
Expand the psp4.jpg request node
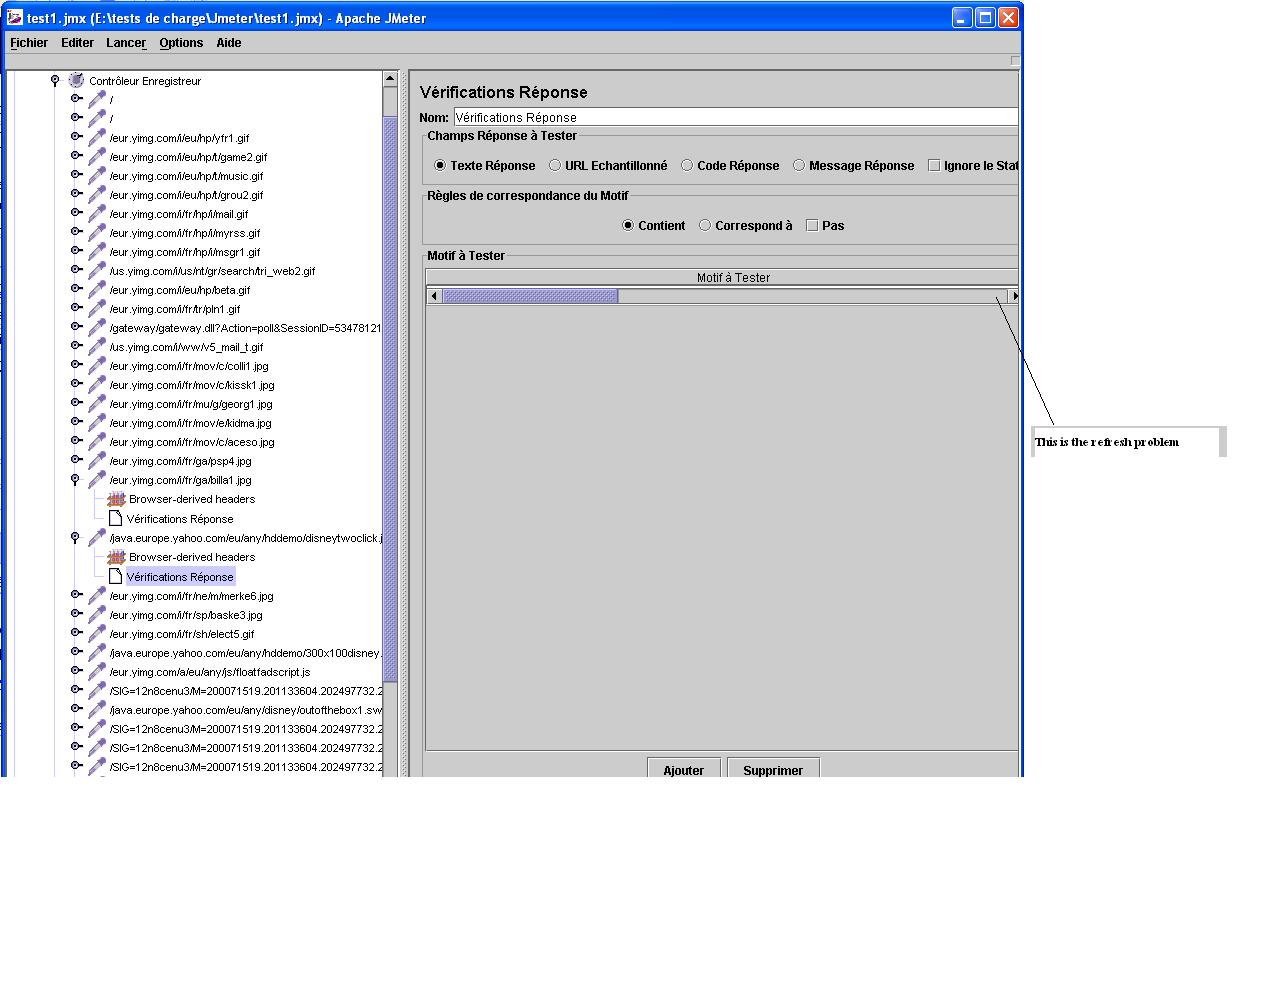pyautogui.click(x=75, y=461)
